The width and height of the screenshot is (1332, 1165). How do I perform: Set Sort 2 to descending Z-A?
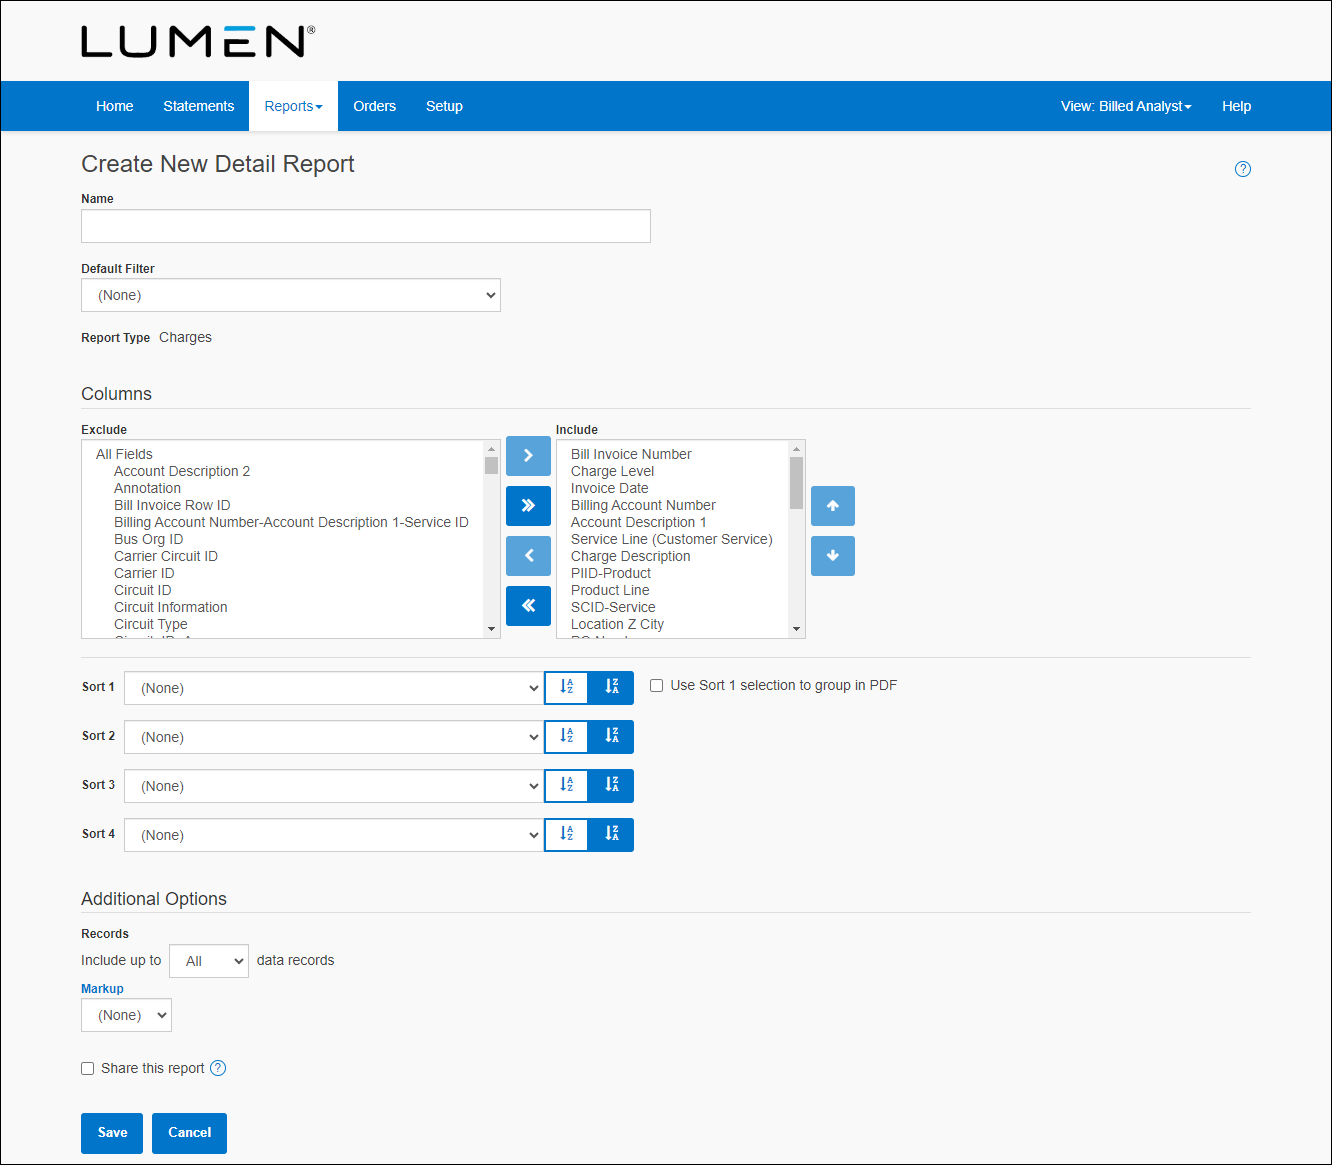tap(611, 736)
